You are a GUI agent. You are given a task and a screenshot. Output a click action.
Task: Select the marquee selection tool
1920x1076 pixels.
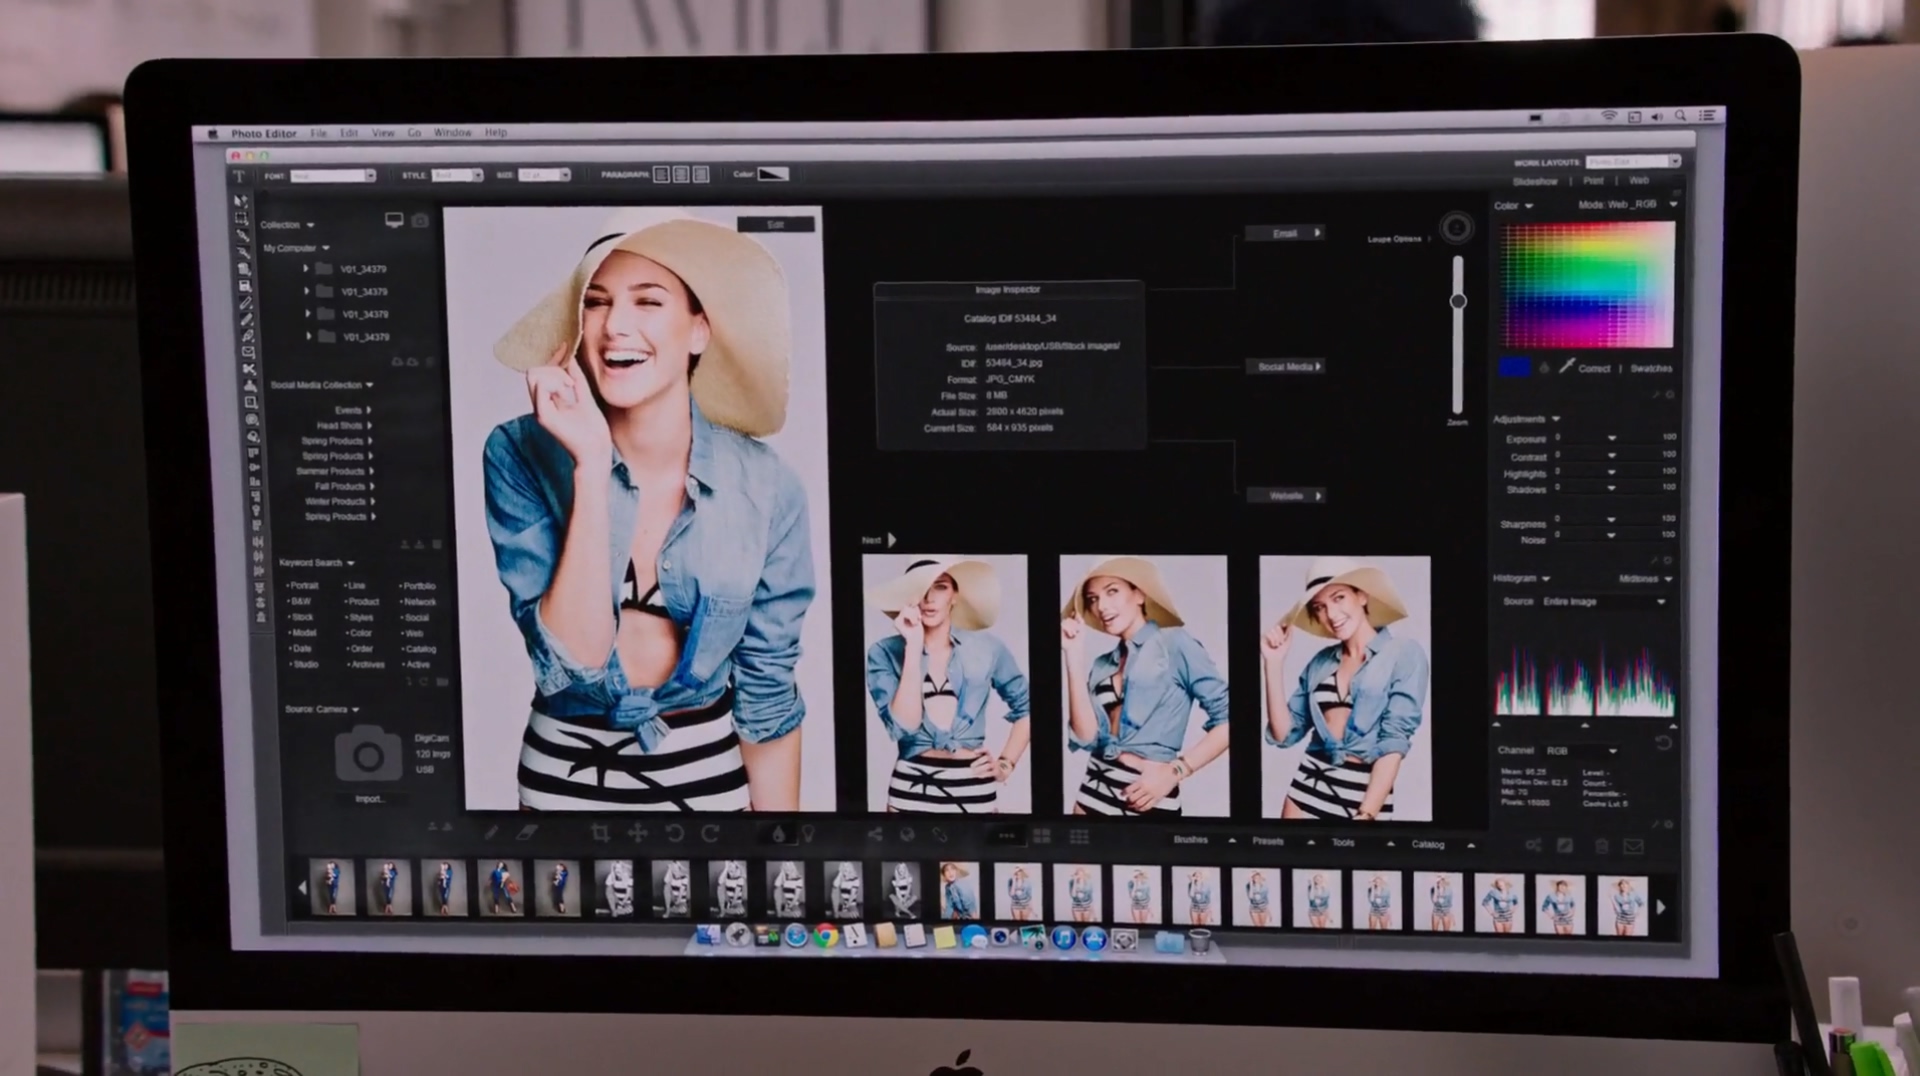click(241, 218)
